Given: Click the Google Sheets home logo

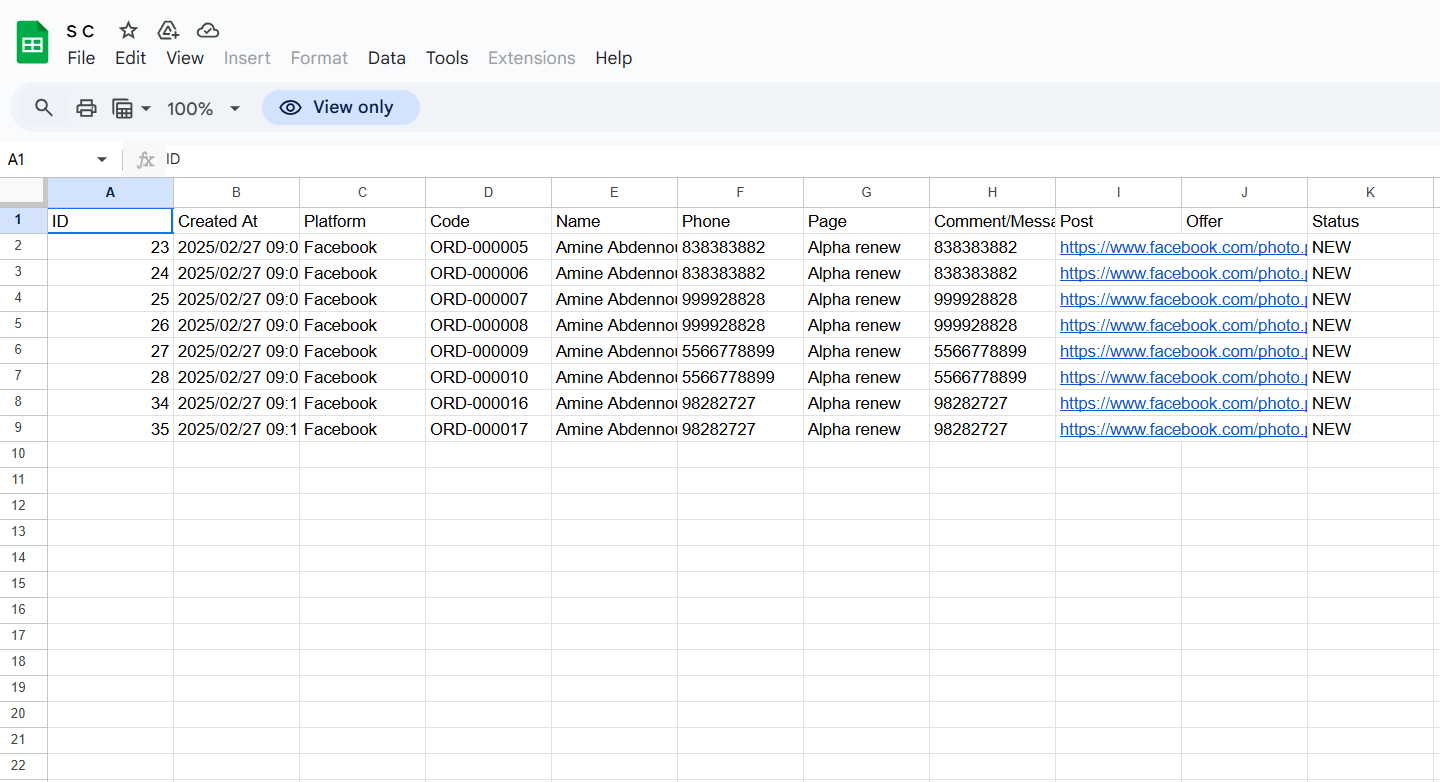Looking at the screenshot, I should pyautogui.click(x=32, y=43).
